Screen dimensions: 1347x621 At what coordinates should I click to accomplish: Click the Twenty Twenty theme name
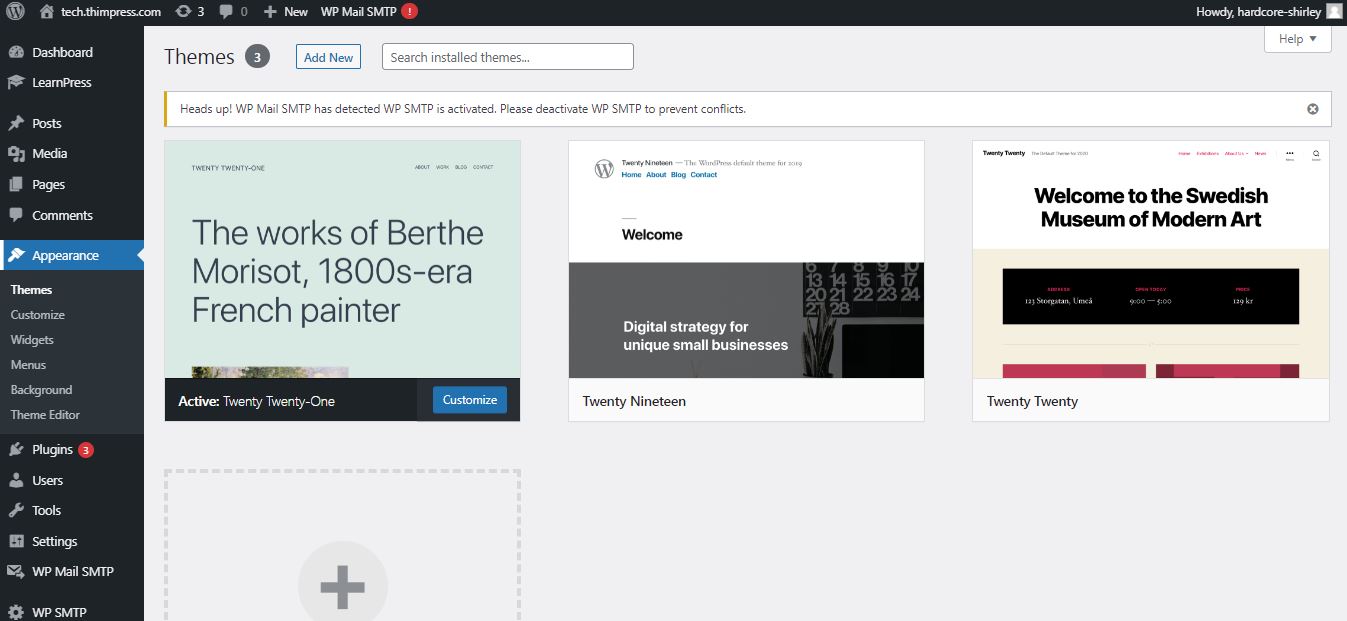[x=1032, y=401]
